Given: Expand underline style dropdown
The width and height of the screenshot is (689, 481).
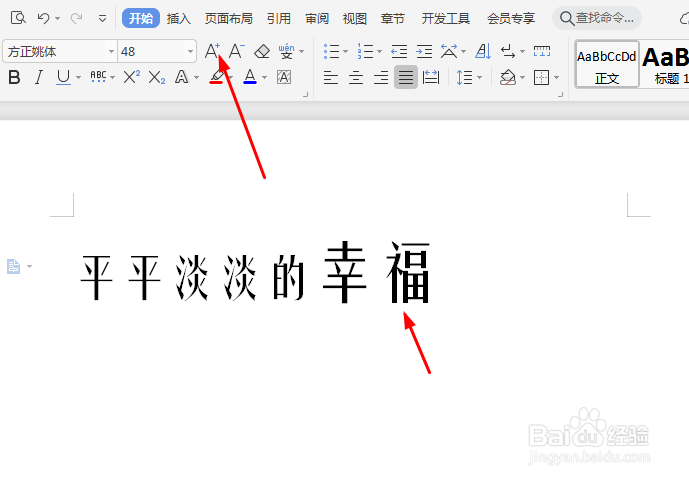Looking at the screenshot, I should (x=78, y=78).
